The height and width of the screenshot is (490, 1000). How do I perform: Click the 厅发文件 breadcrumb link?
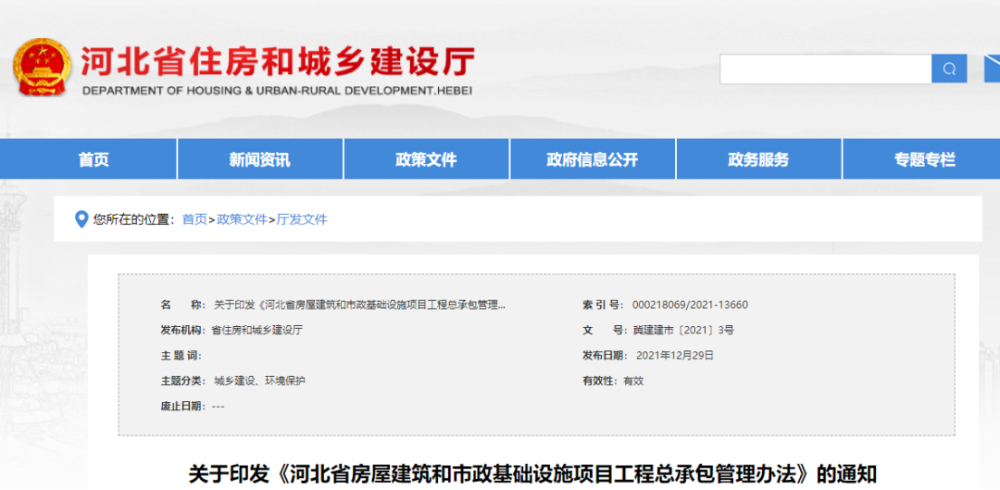coord(302,219)
